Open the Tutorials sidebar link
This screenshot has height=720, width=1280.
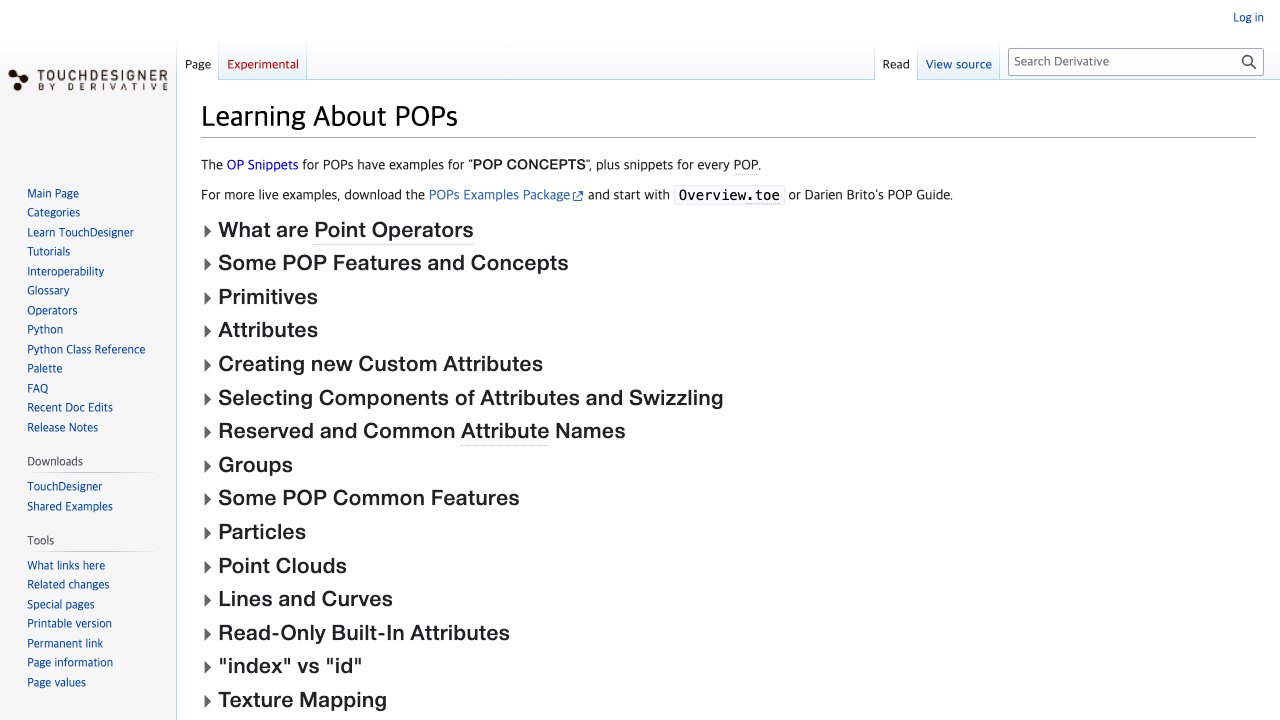click(49, 252)
